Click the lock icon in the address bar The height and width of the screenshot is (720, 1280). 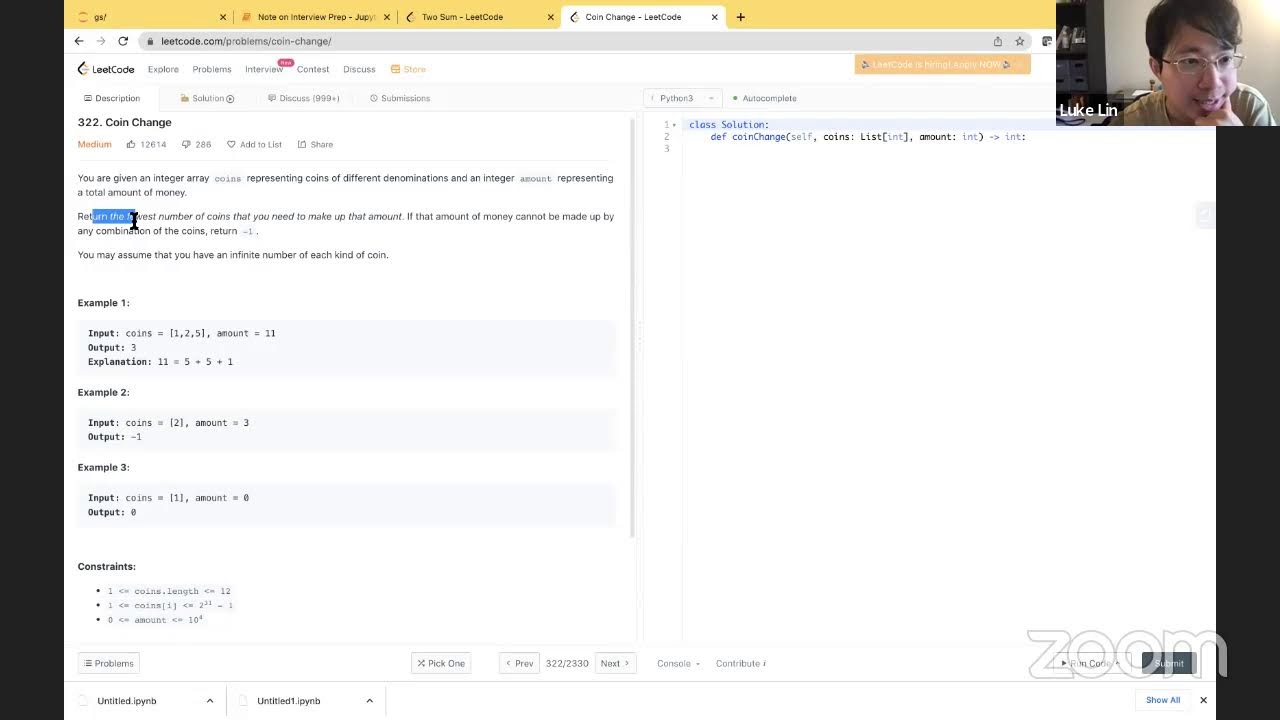(150, 41)
